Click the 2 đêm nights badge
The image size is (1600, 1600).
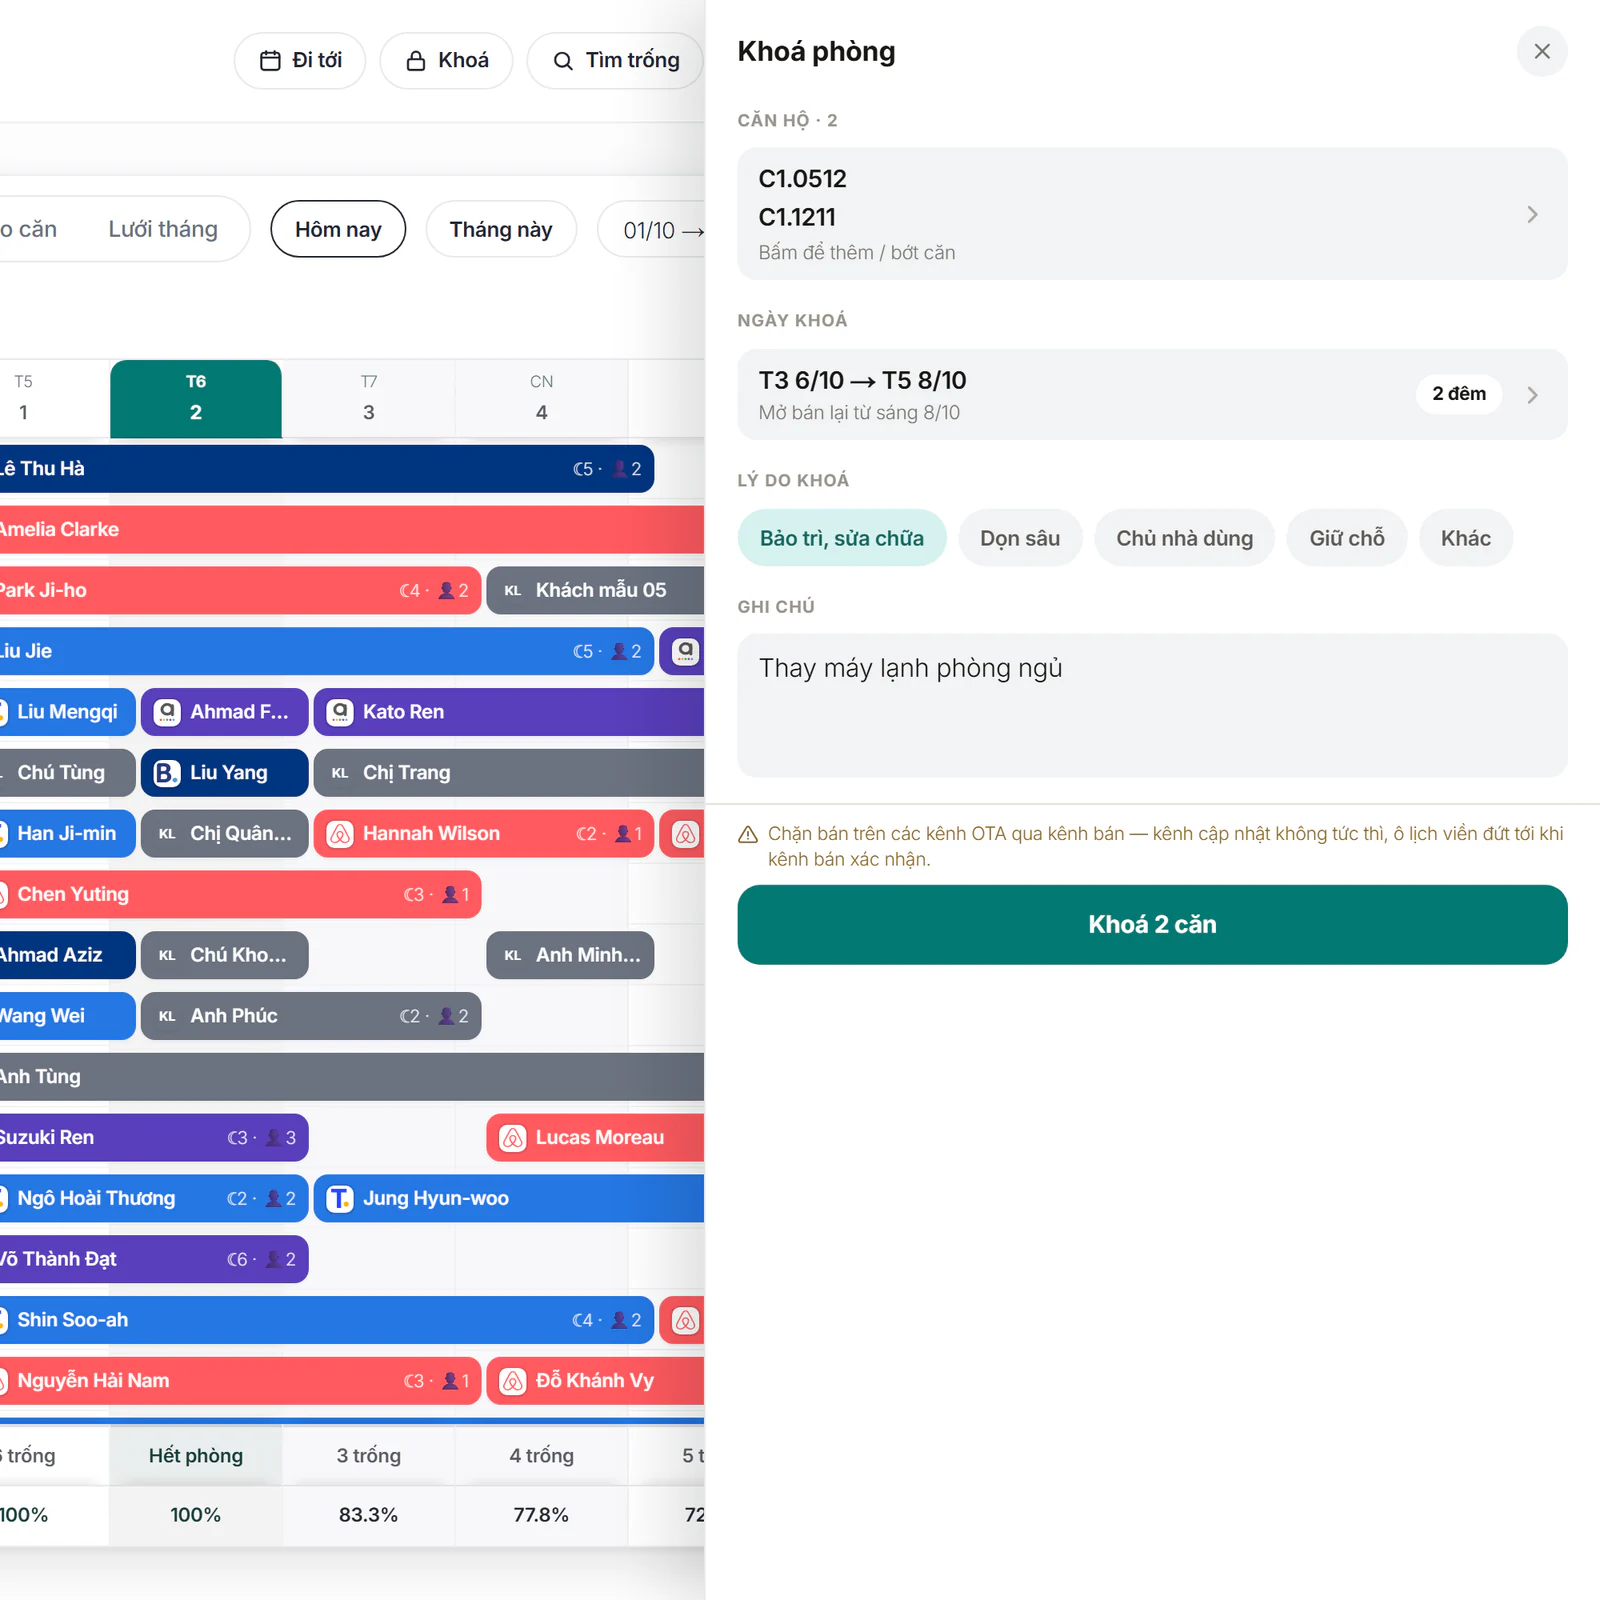pyautogui.click(x=1459, y=394)
